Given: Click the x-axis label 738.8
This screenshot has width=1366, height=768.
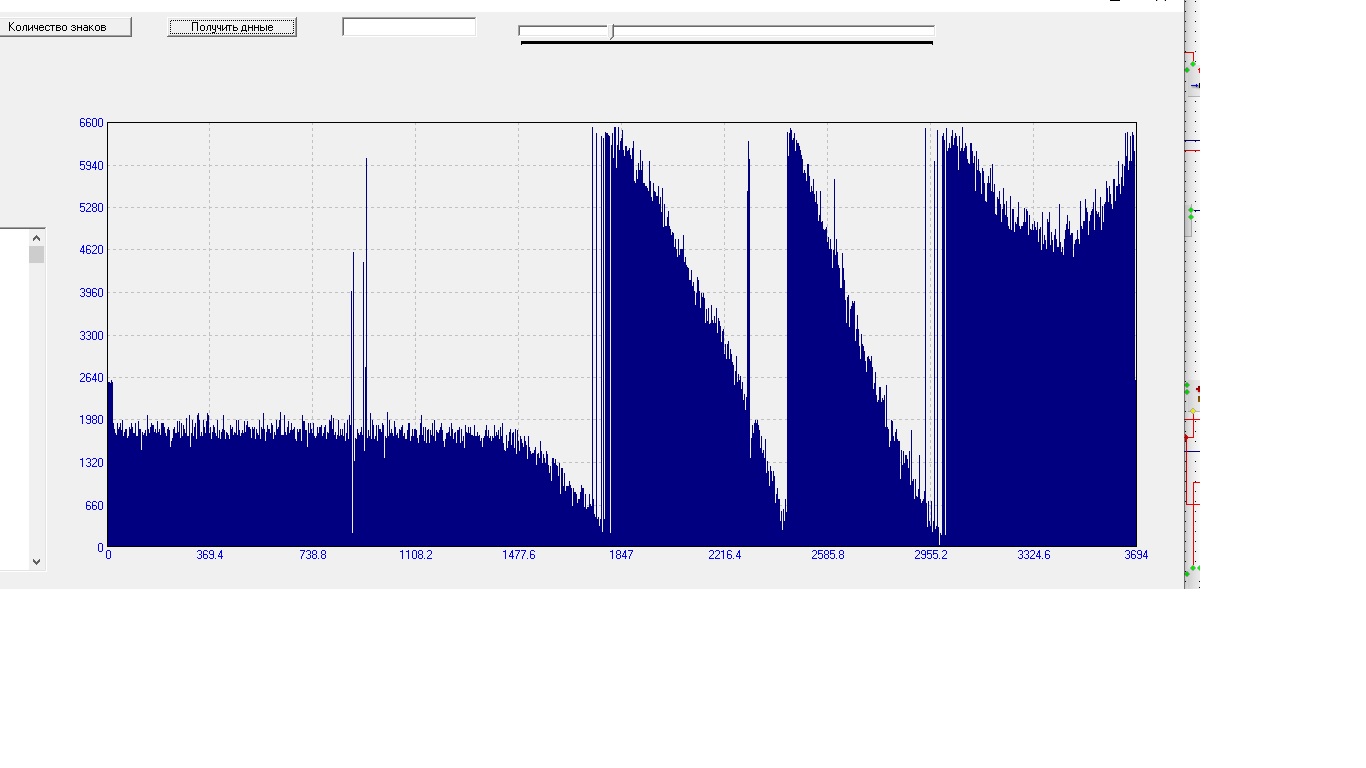Looking at the screenshot, I should point(313,555).
